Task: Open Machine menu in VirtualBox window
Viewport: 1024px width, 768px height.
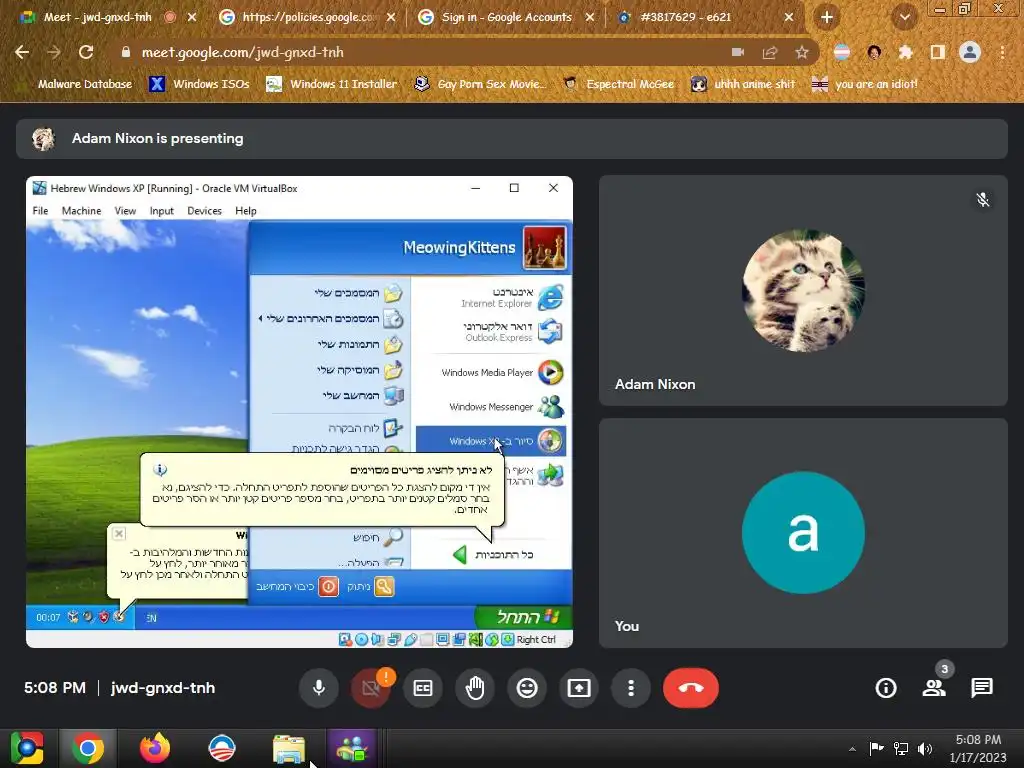Action: pos(82,211)
